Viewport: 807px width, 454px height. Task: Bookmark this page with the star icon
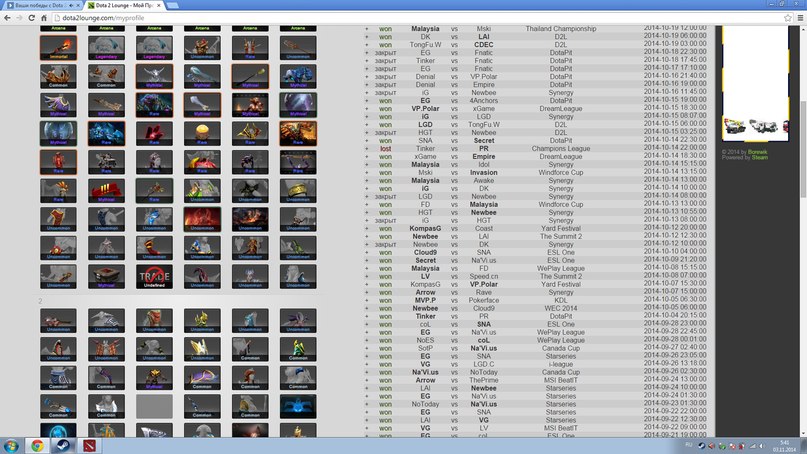(x=787, y=18)
